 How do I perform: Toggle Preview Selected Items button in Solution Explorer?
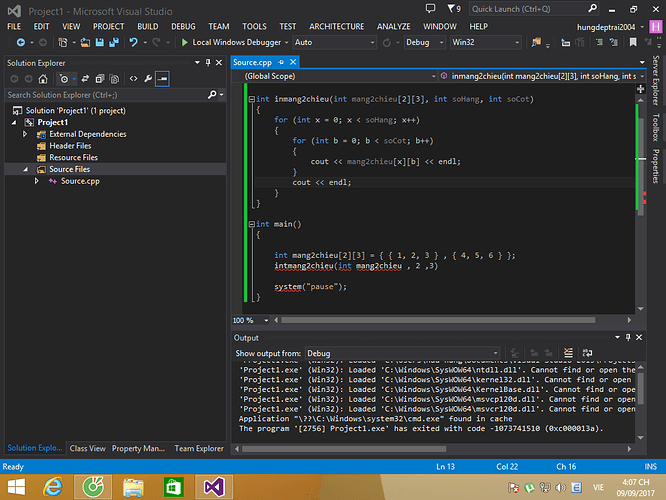pyautogui.click(x=162, y=78)
